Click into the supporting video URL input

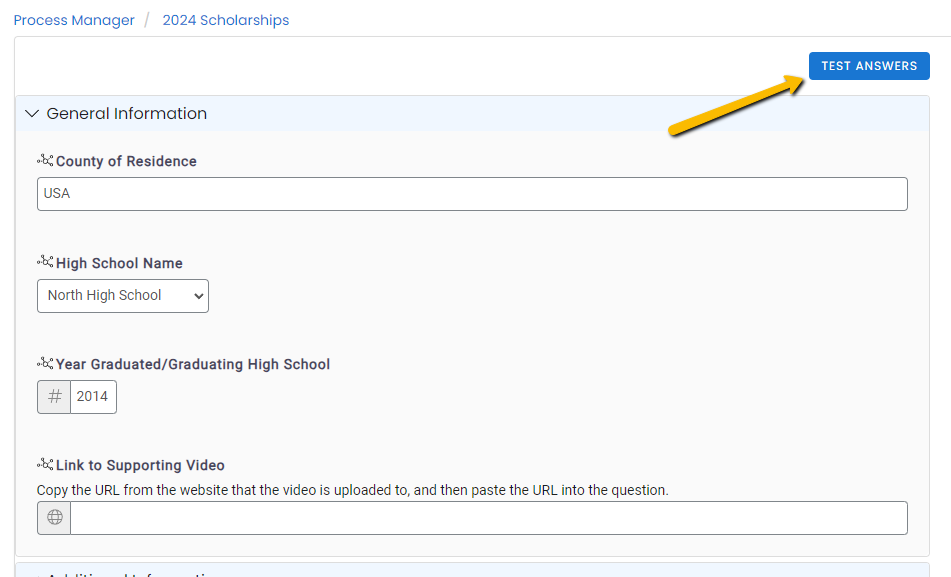click(488, 518)
